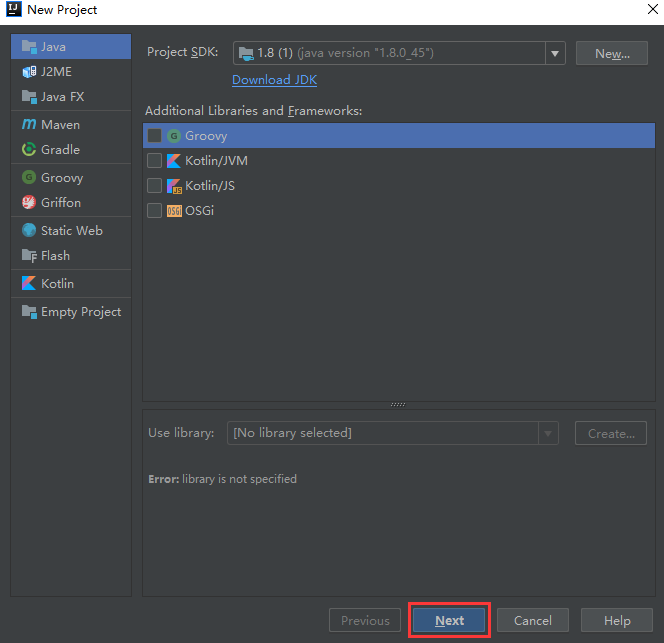
Task: Select Empty Project label
Action: [x=81, y=312]
